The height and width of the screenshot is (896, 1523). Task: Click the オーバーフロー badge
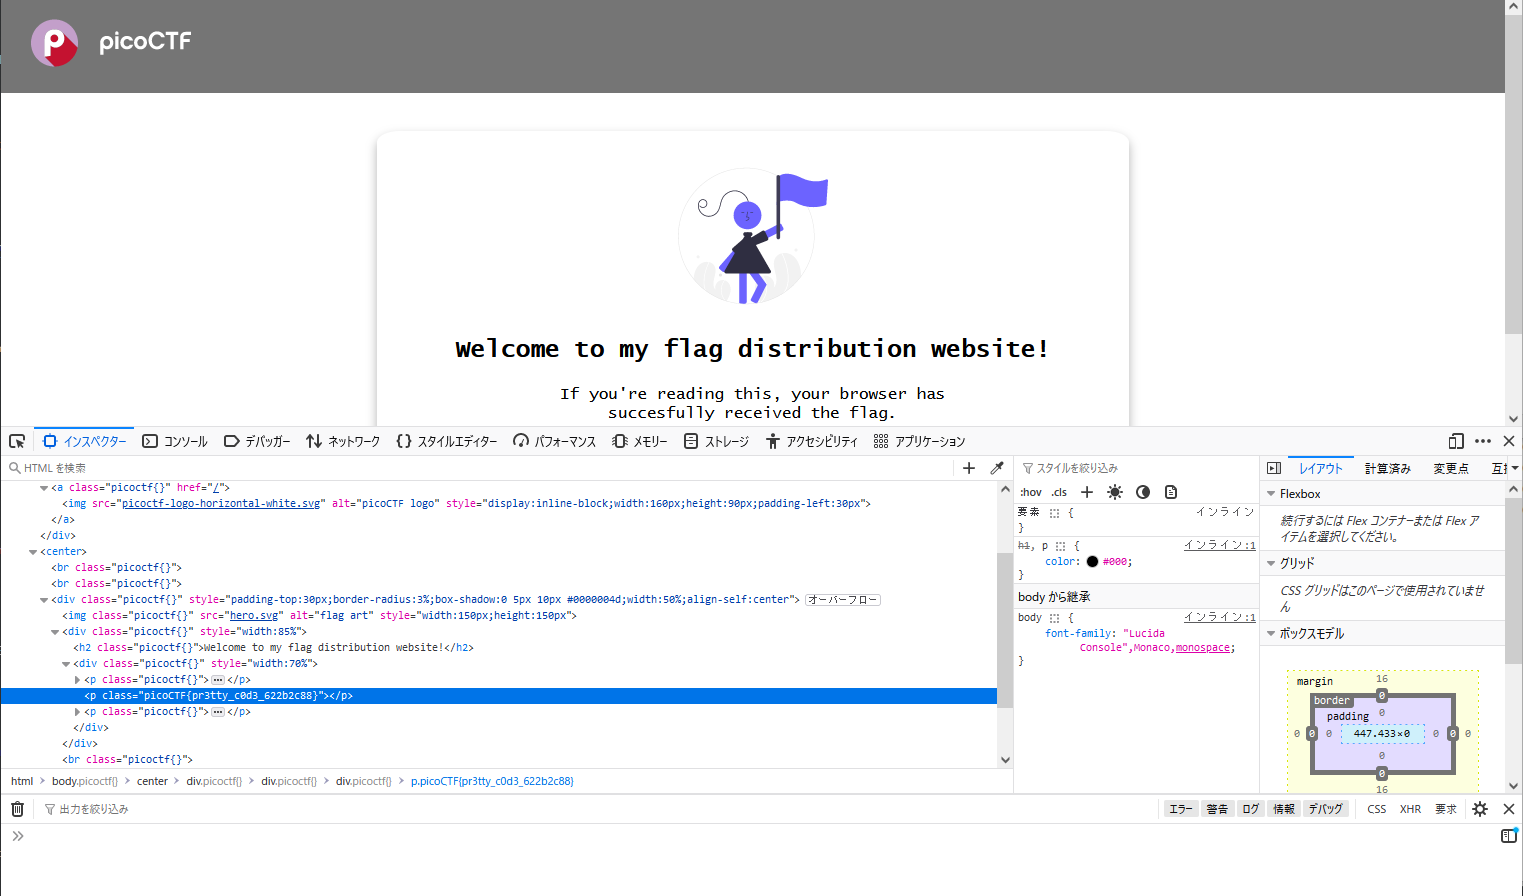pyautogui.click(x=843, y=600)
